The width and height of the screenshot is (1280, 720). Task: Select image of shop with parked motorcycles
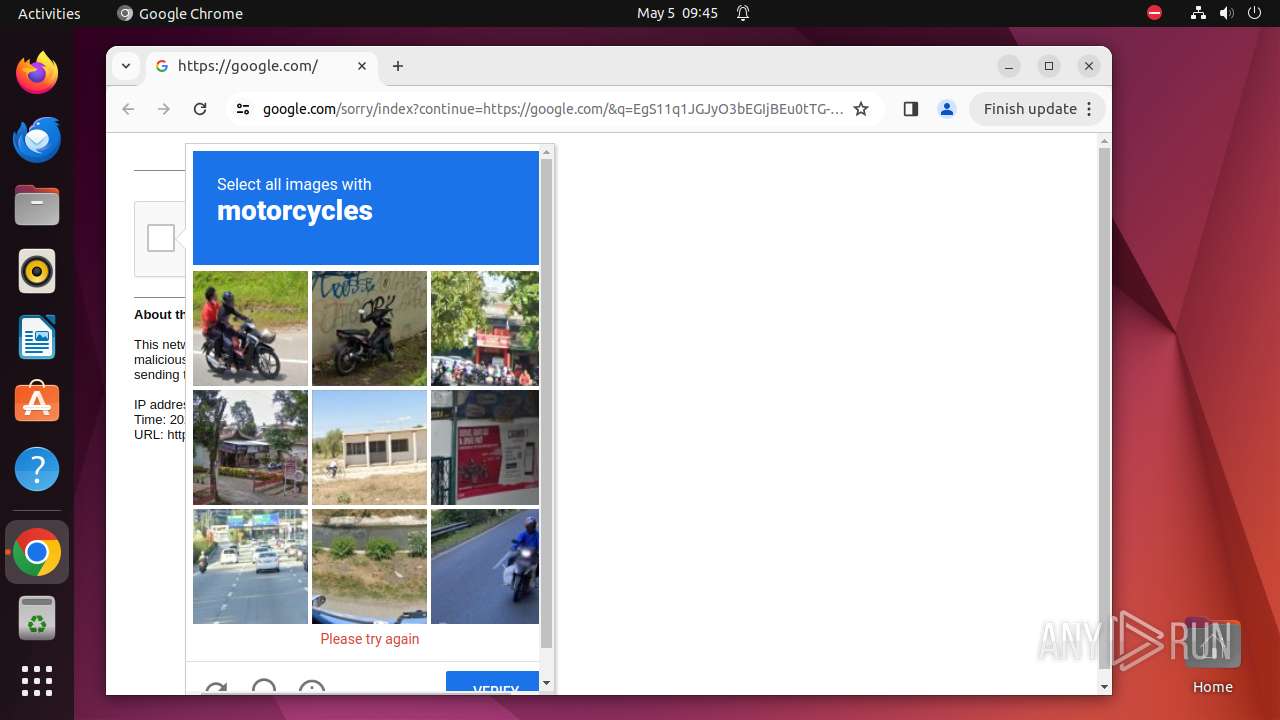coord(485,328)
